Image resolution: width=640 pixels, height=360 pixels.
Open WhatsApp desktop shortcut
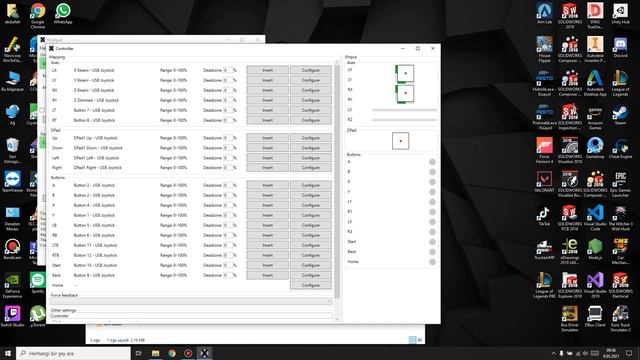(63, 13)
